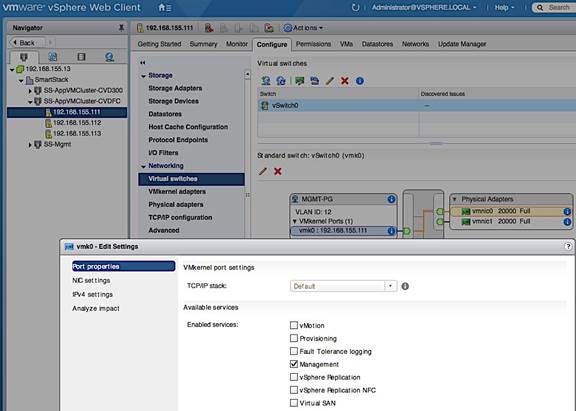Viewport: 576px width, 411px height.
Task: Enable vSphere Replication NFC checkbox
Action: [x=294, y=390]
